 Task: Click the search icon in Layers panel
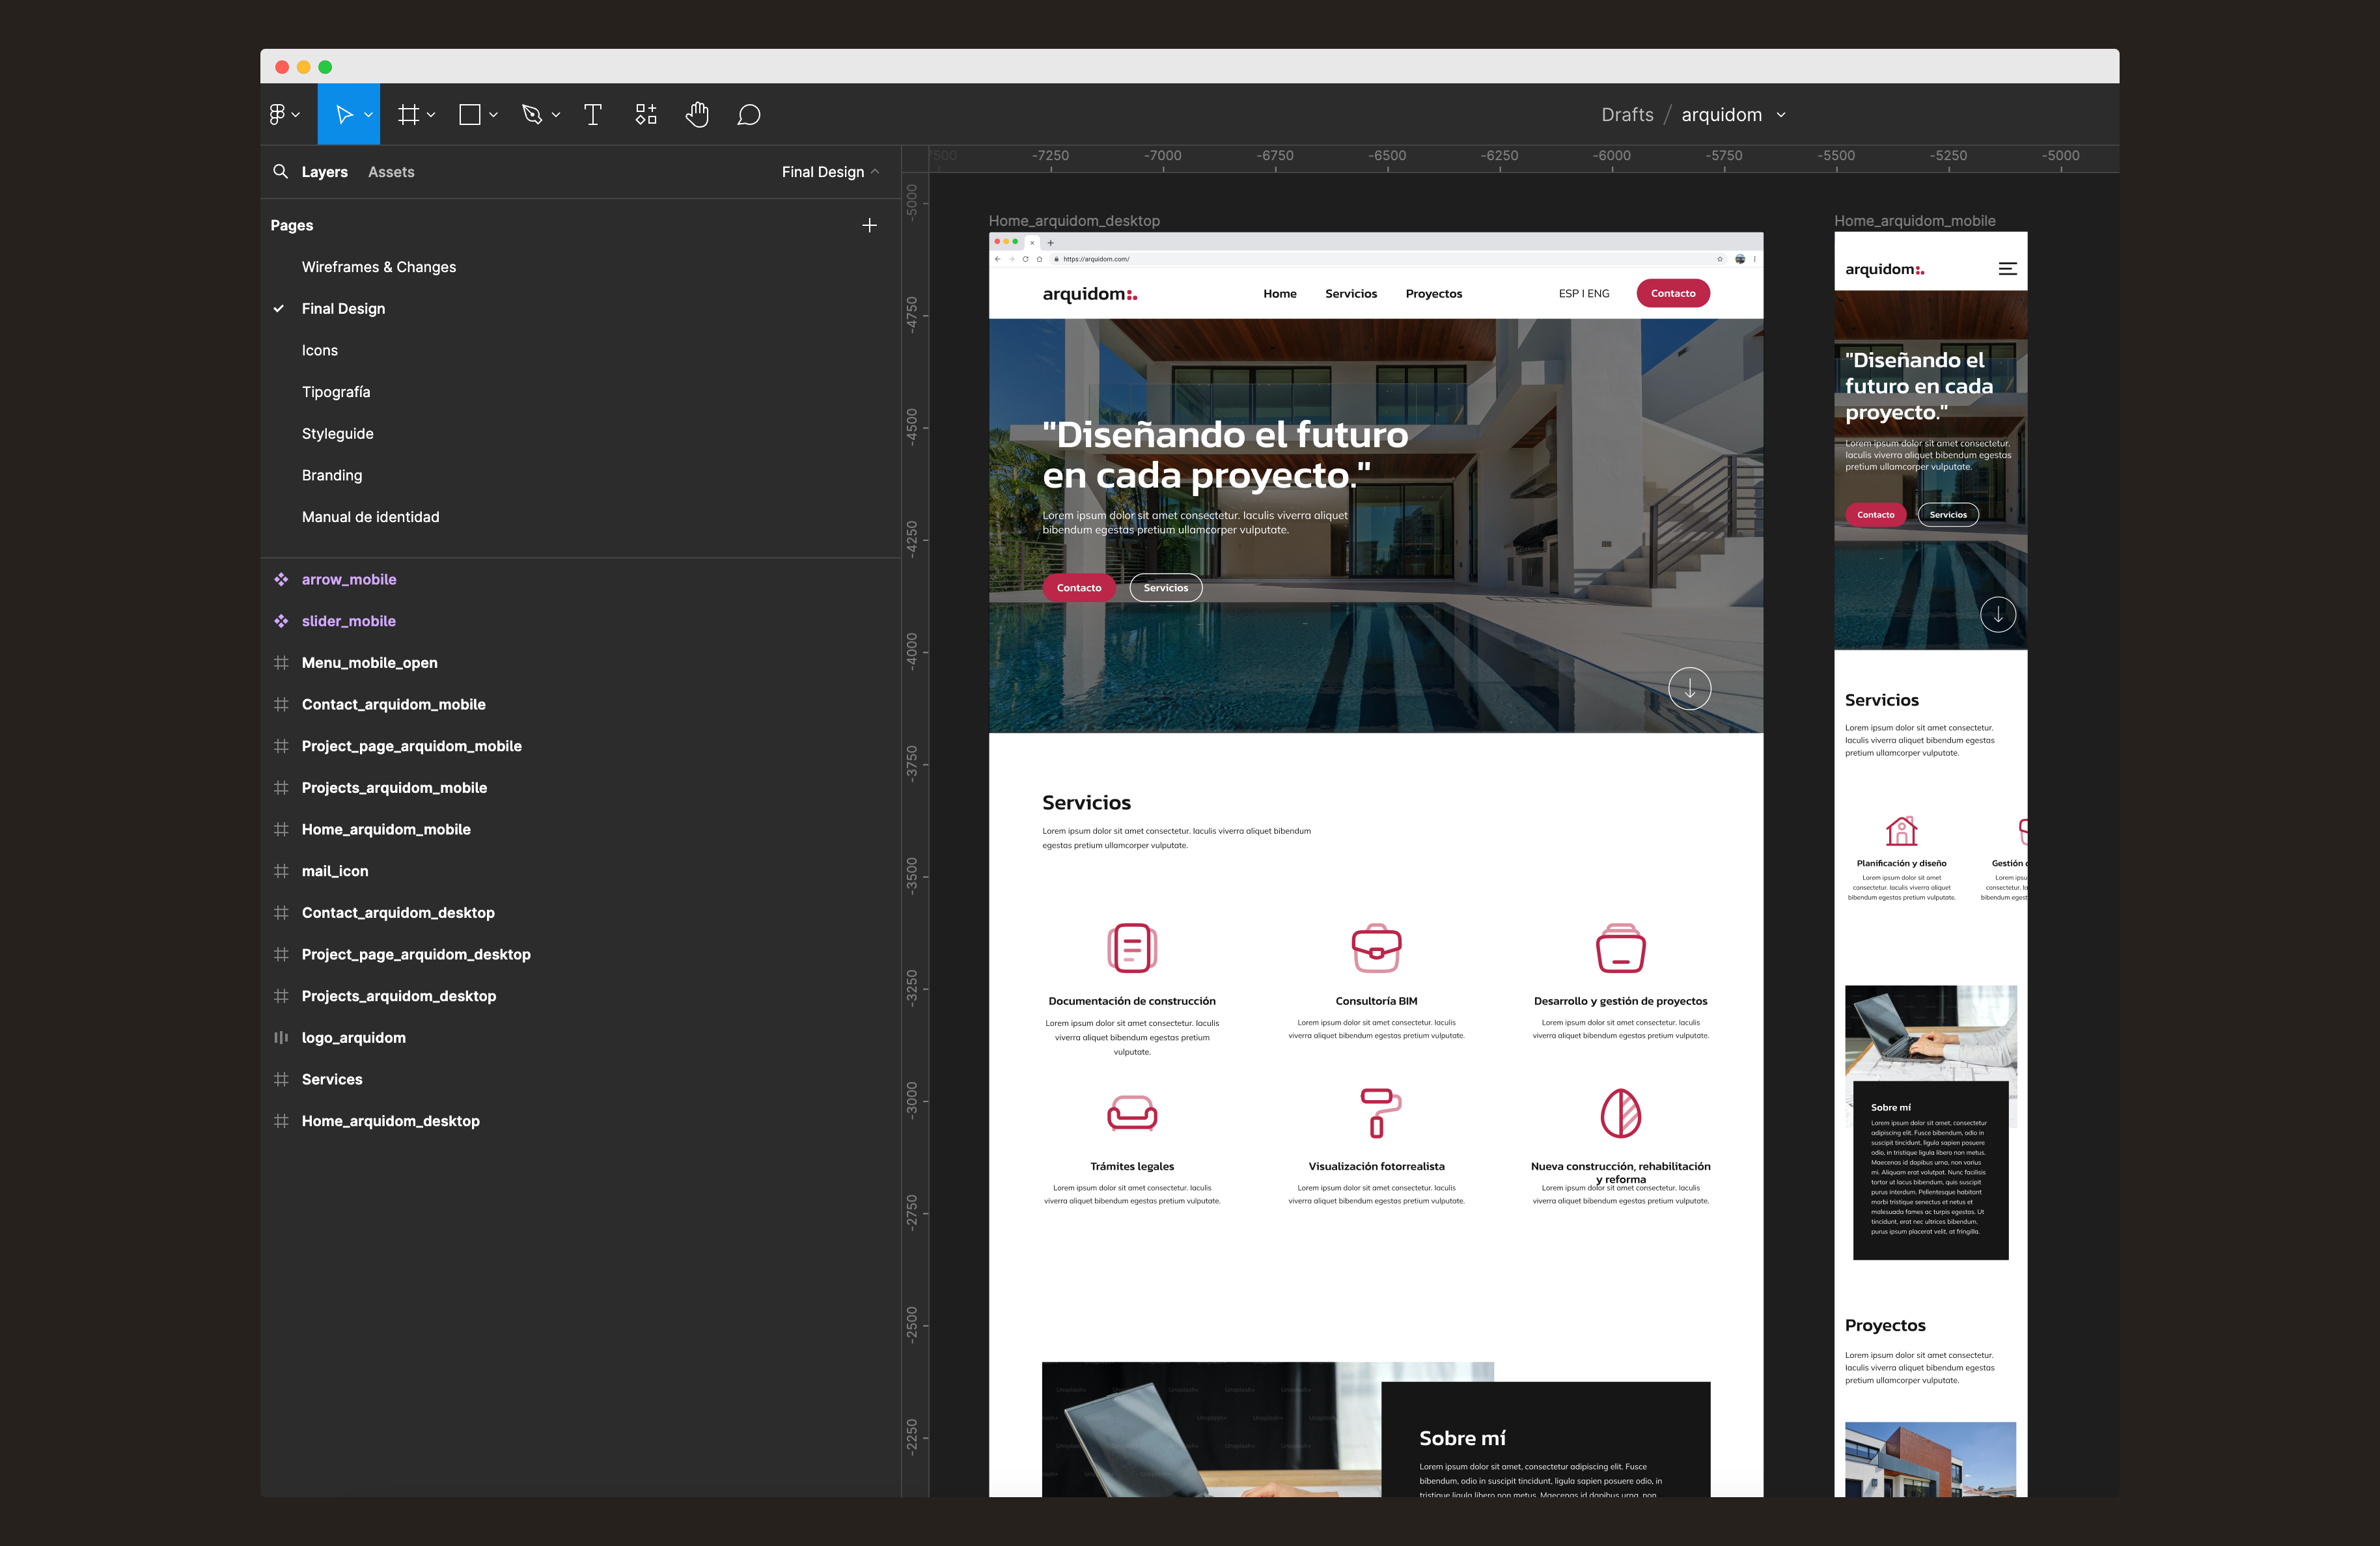[281, 172]
